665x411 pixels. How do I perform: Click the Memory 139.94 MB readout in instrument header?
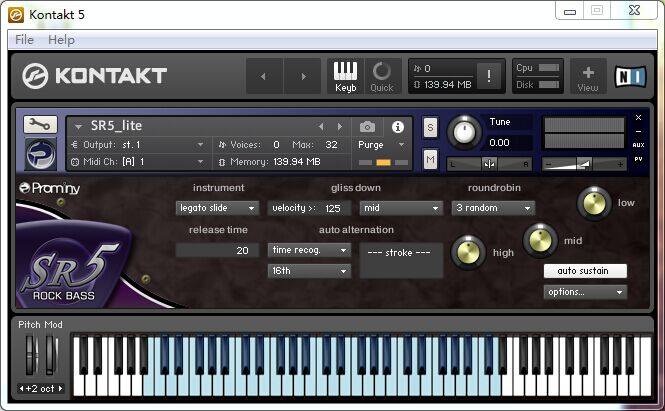(x=270, y=162)
